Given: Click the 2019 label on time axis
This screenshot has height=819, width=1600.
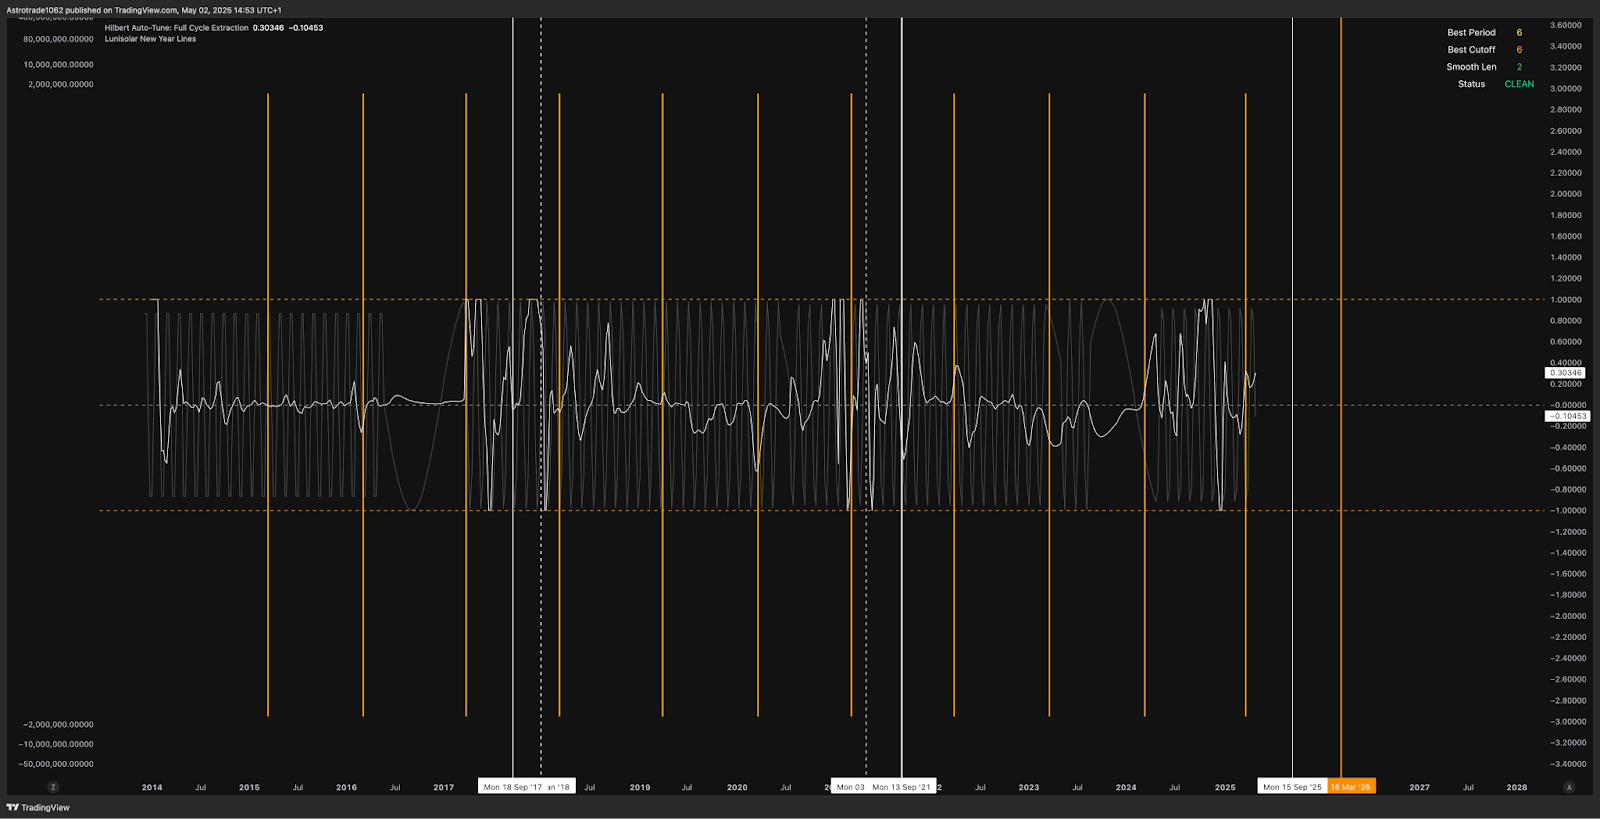Looking at the screenshot, I should pyautogui.click(x=640, y=787).
